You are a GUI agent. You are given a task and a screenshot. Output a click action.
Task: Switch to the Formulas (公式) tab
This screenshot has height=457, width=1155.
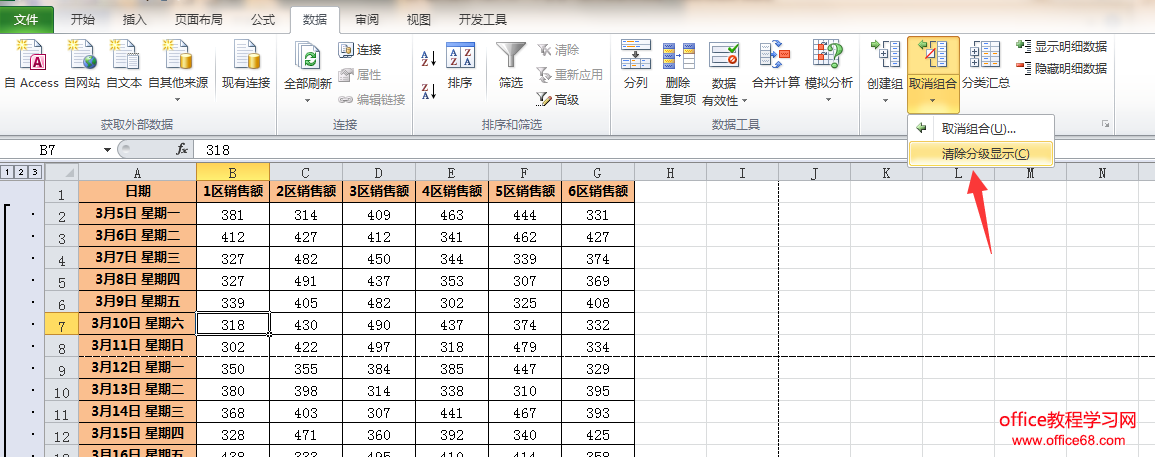pos(263,20)
